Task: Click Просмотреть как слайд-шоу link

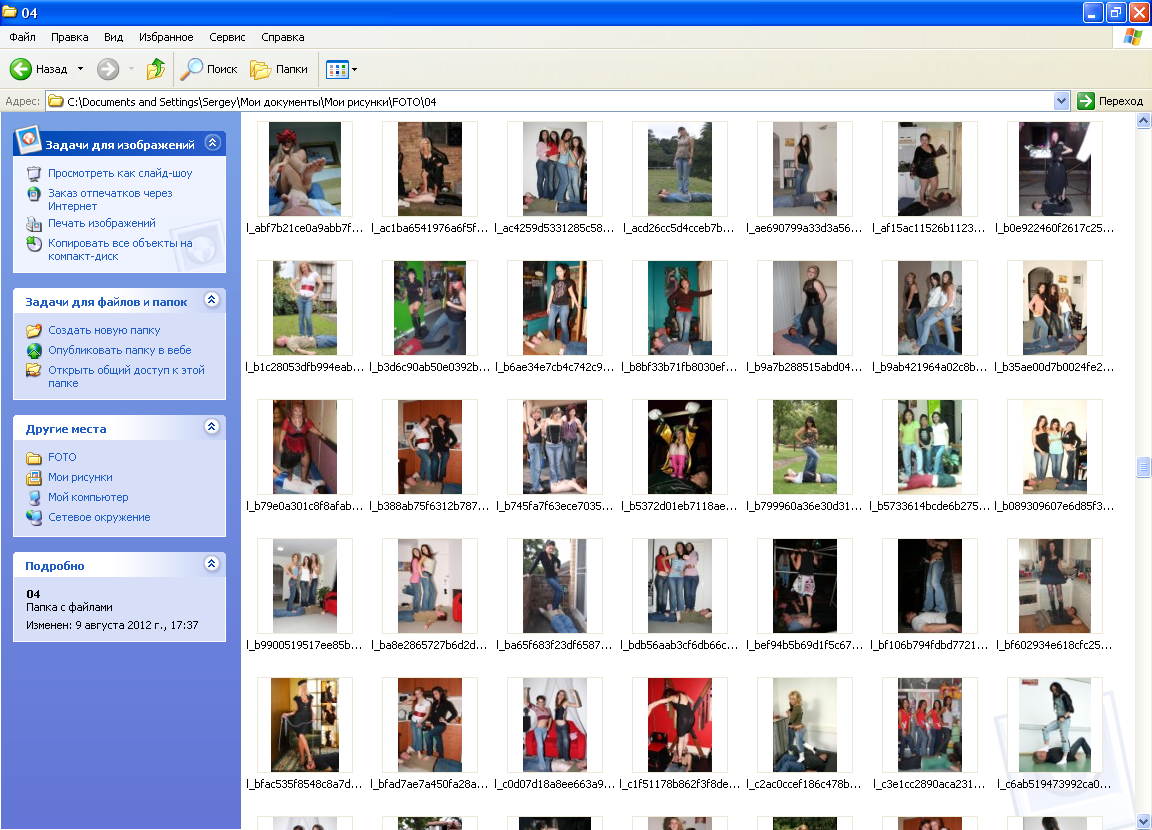Action: click(120, 173)
